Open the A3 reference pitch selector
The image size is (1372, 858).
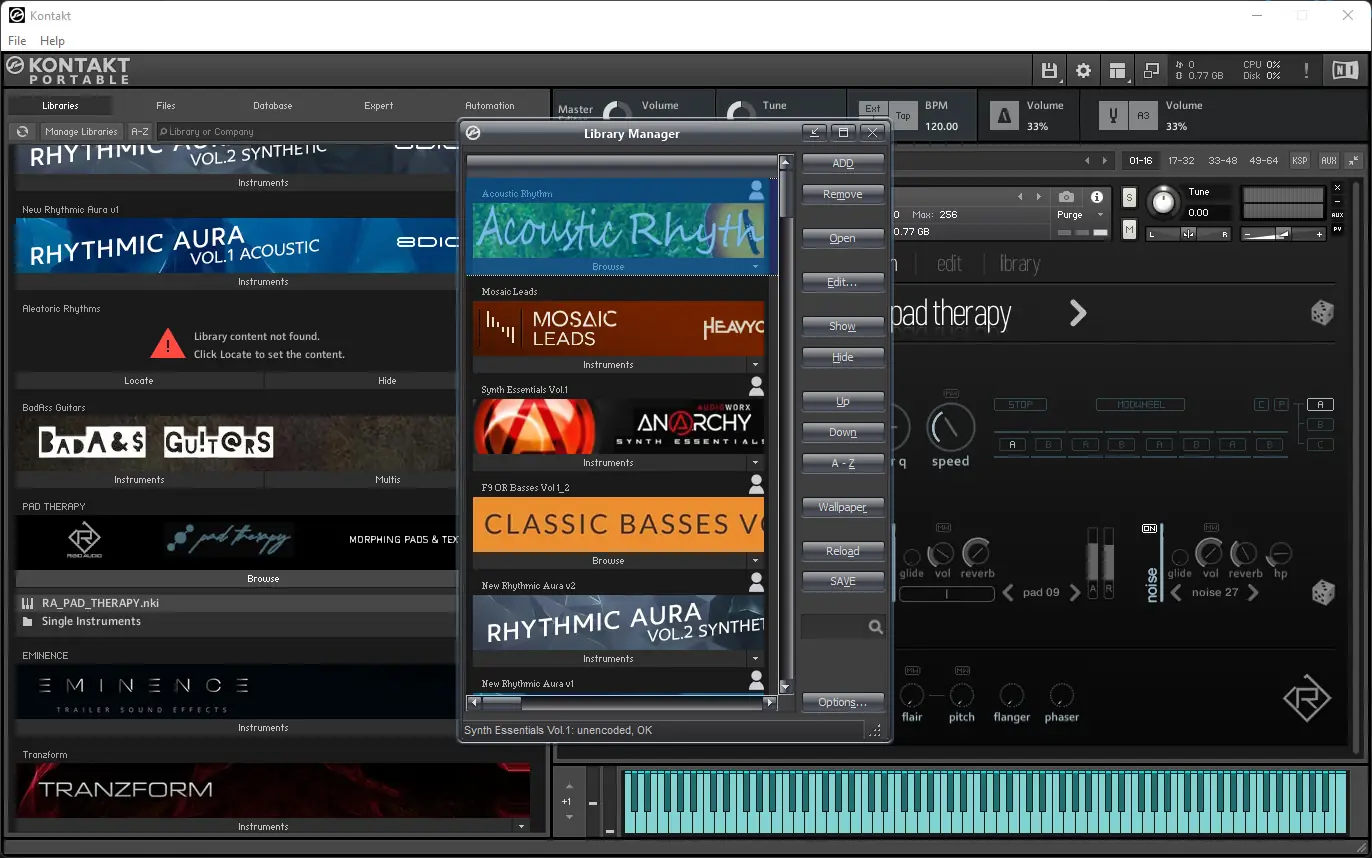(x=1143, y=116)
